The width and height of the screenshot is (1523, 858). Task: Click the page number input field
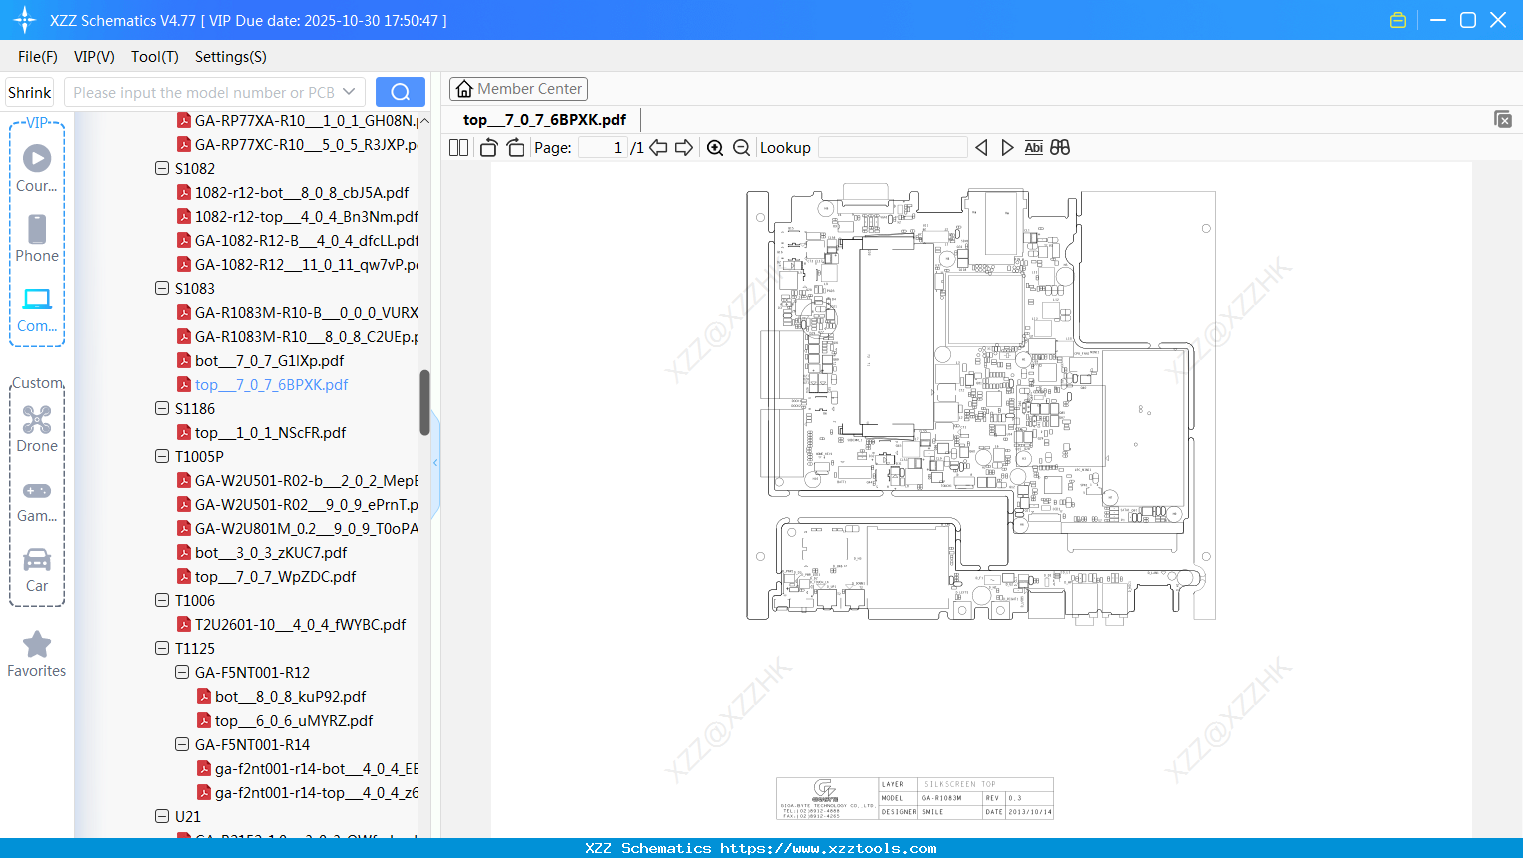point(602,148)
